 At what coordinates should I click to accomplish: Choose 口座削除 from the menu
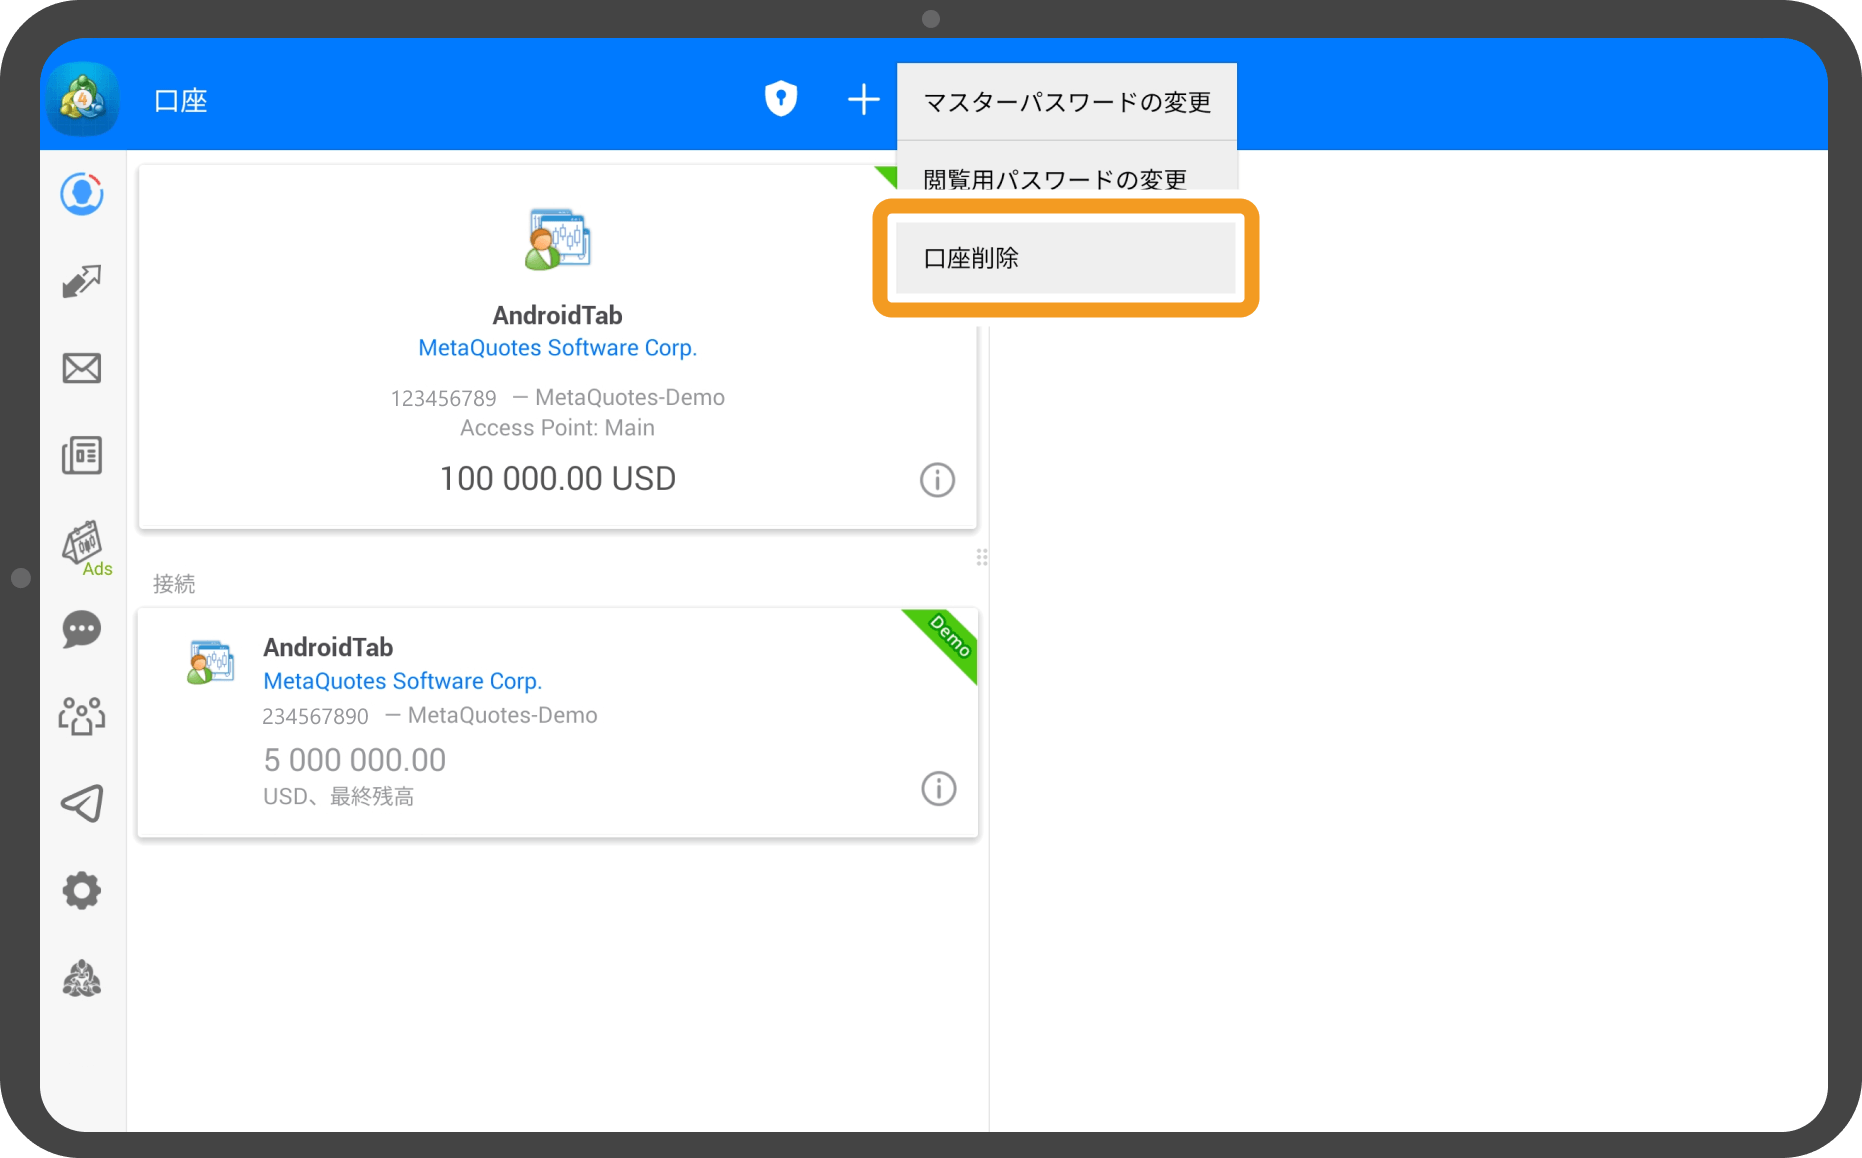click(1065, 258)
